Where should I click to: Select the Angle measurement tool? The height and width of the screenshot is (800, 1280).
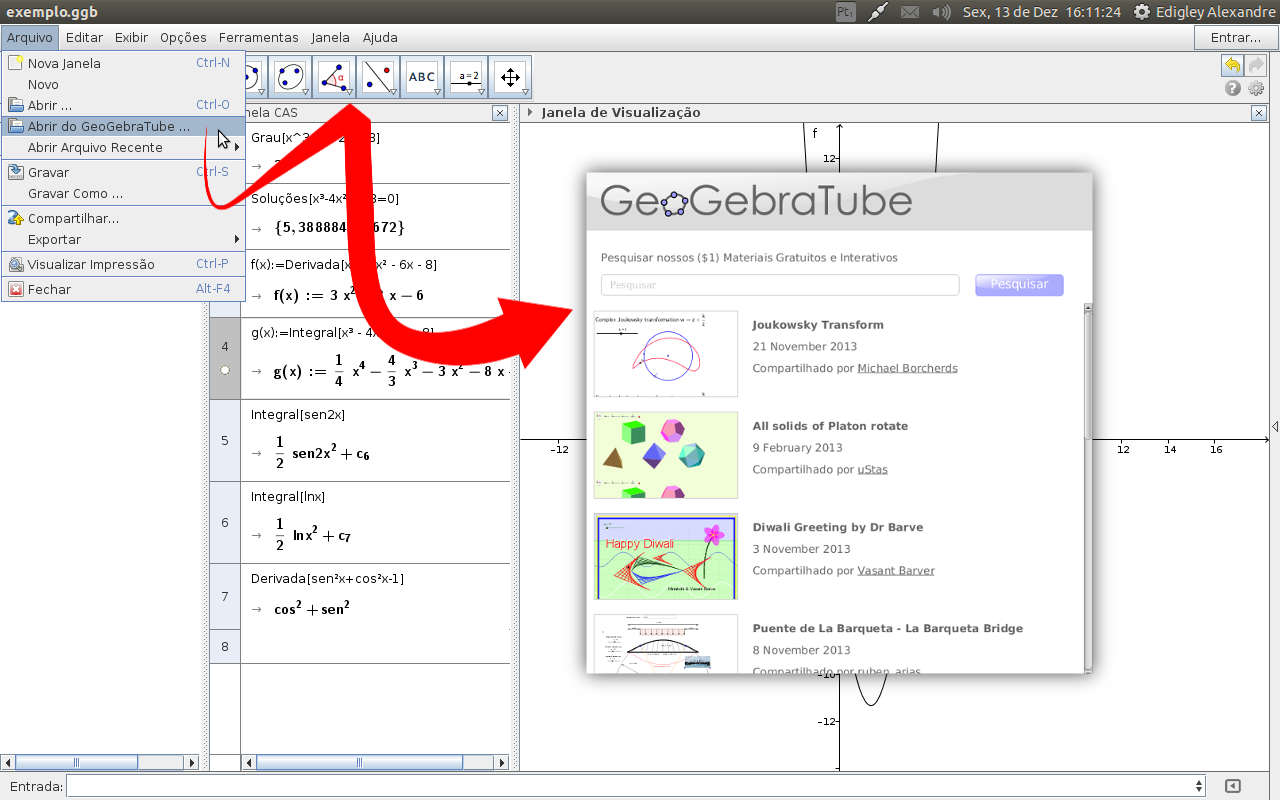[x=334, y=75]
